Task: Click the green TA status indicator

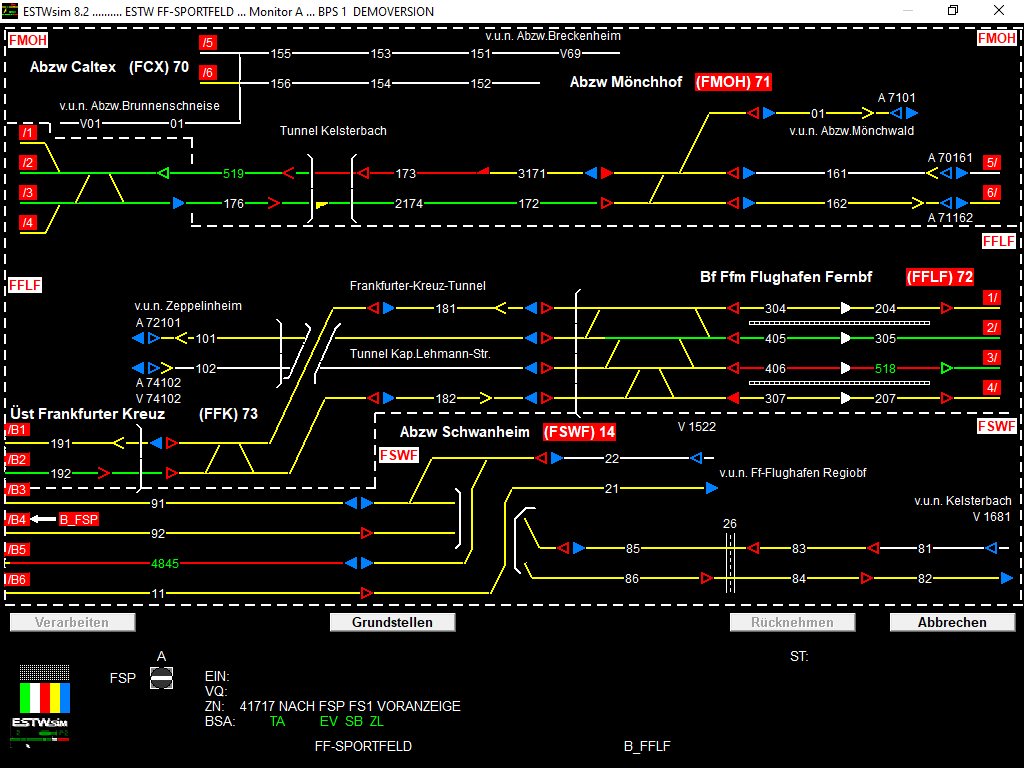Action: pos(278,720)
